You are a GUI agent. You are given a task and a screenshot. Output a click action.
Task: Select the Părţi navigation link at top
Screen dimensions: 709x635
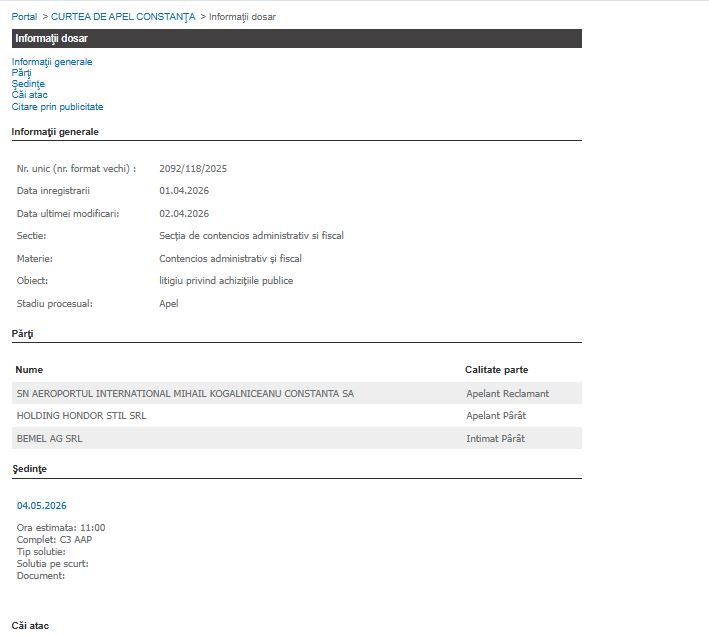click(21, 73)
